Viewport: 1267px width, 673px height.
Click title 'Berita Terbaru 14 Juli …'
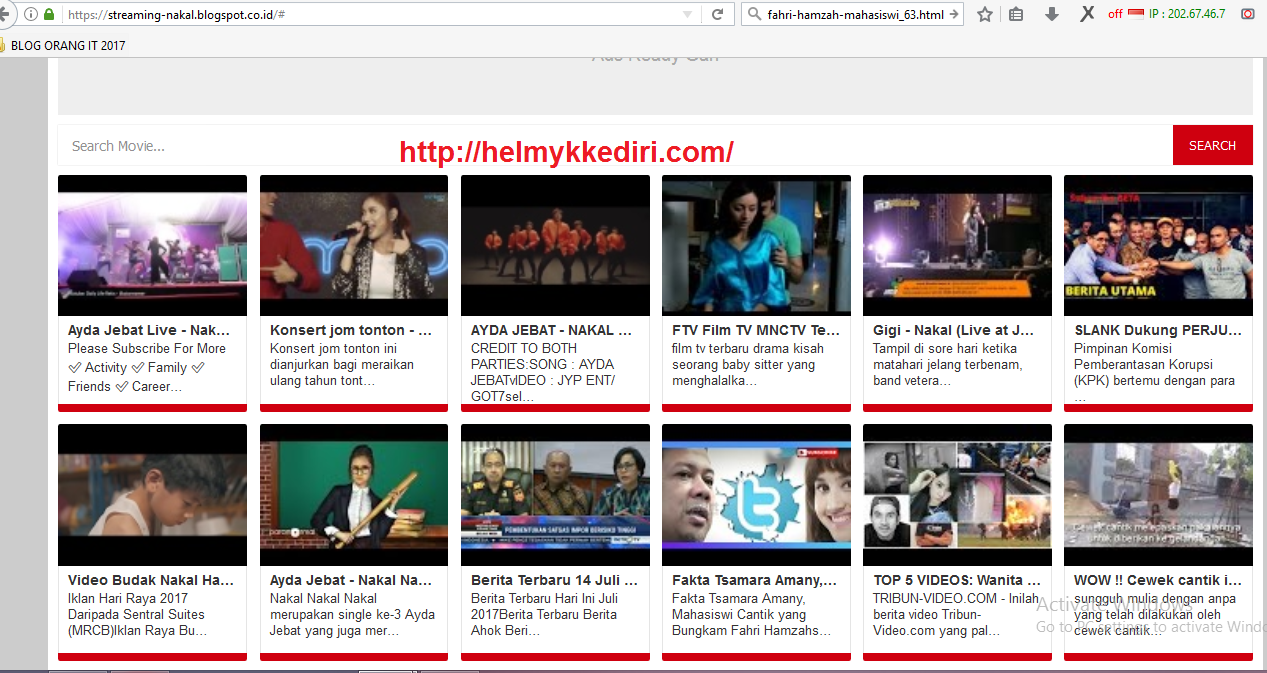(x=554, y=580)
